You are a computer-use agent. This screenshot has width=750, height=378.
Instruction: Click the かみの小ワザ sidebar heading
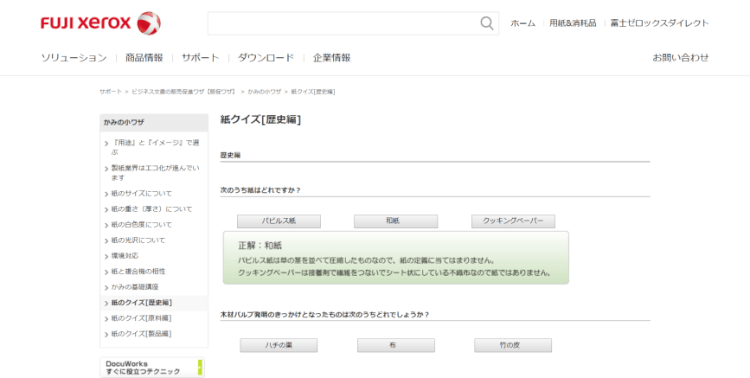(154, 122)
